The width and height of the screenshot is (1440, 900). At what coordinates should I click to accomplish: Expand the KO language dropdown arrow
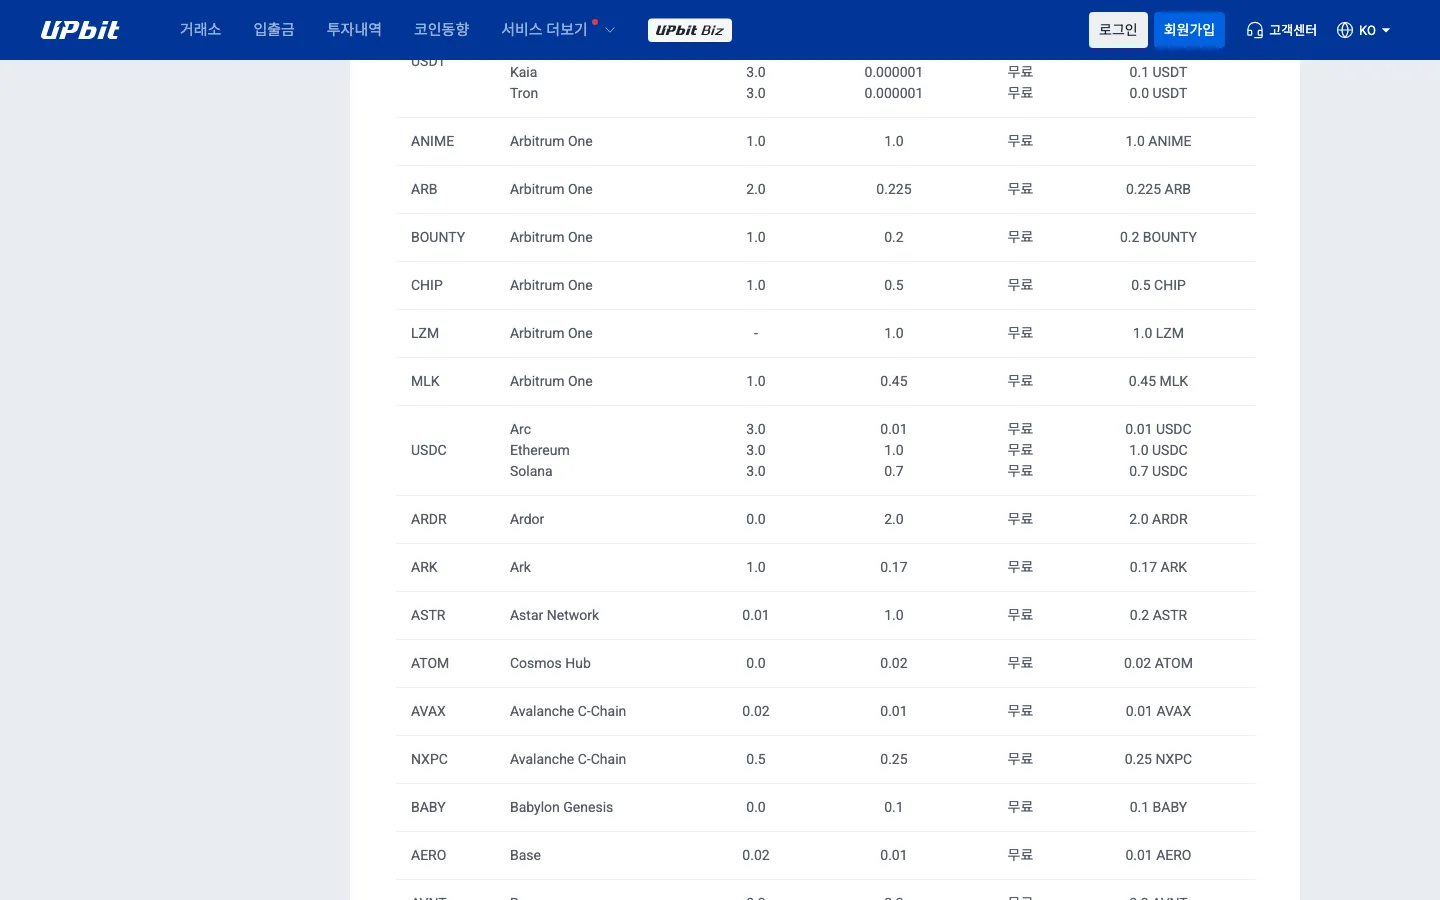(x=1386, y=30)
